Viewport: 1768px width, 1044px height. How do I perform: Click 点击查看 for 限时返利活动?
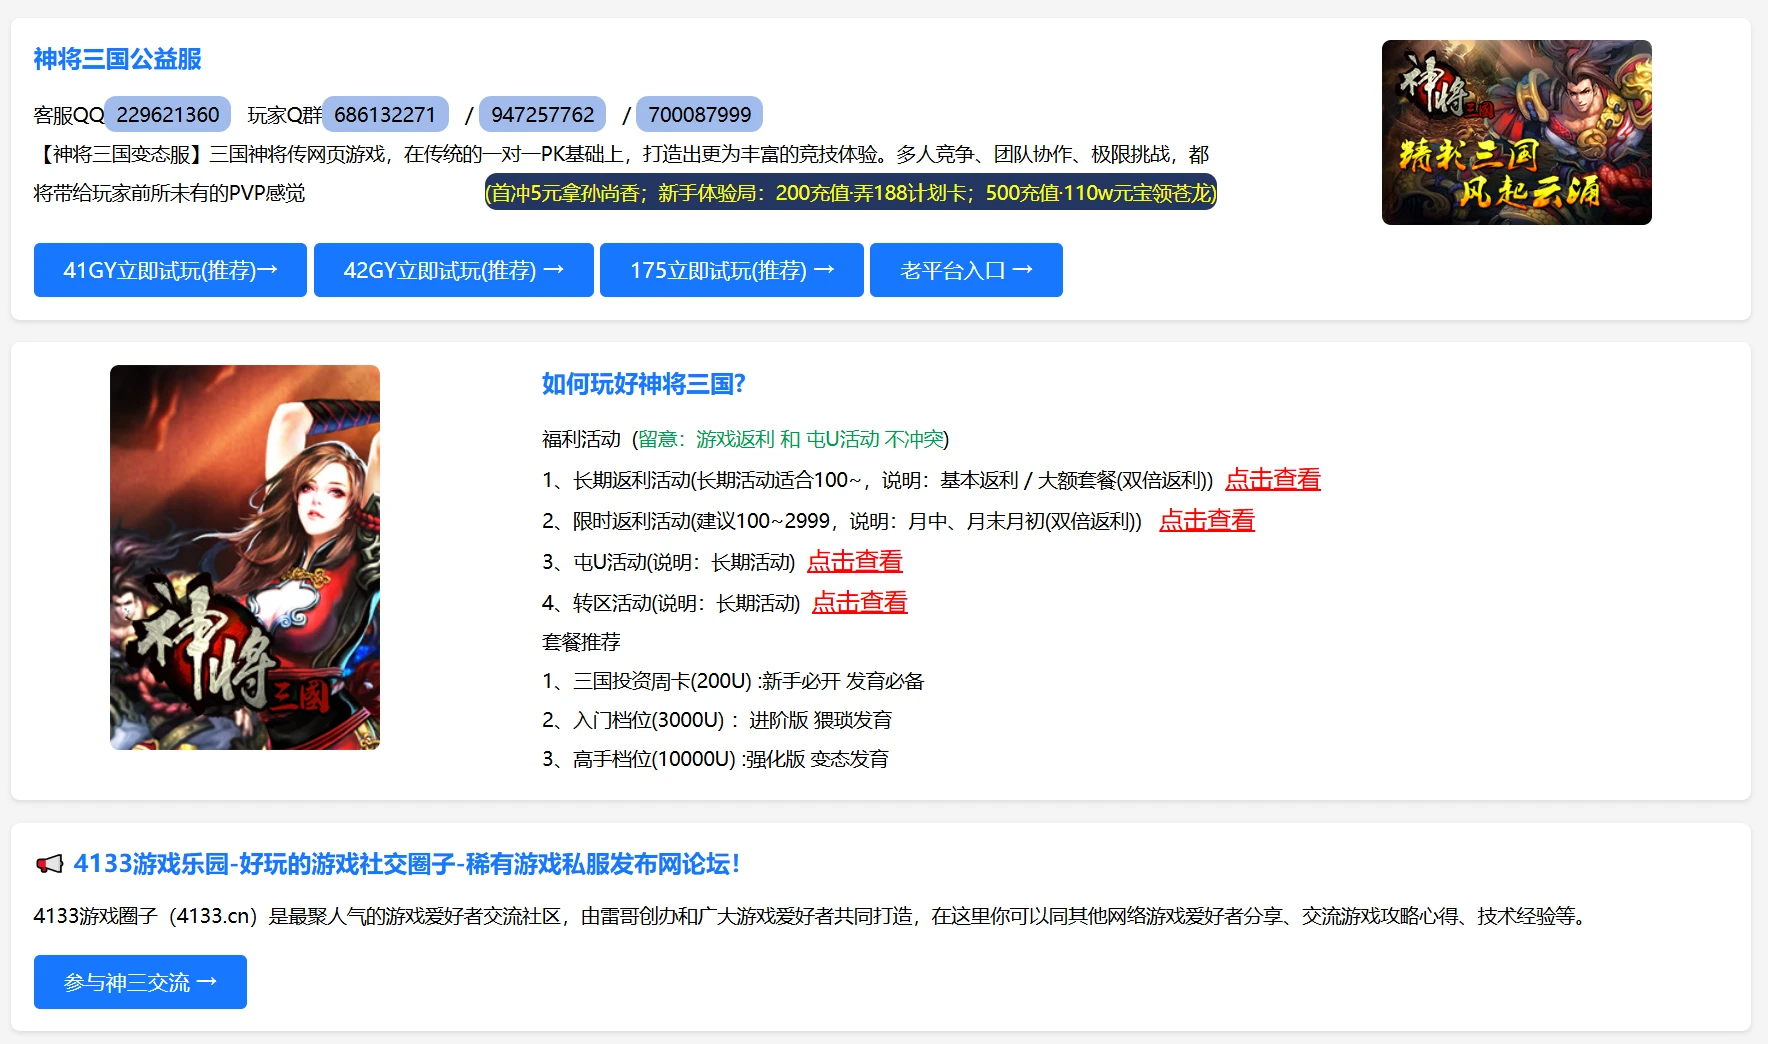pyautogui.click(x=1207, y=520)
